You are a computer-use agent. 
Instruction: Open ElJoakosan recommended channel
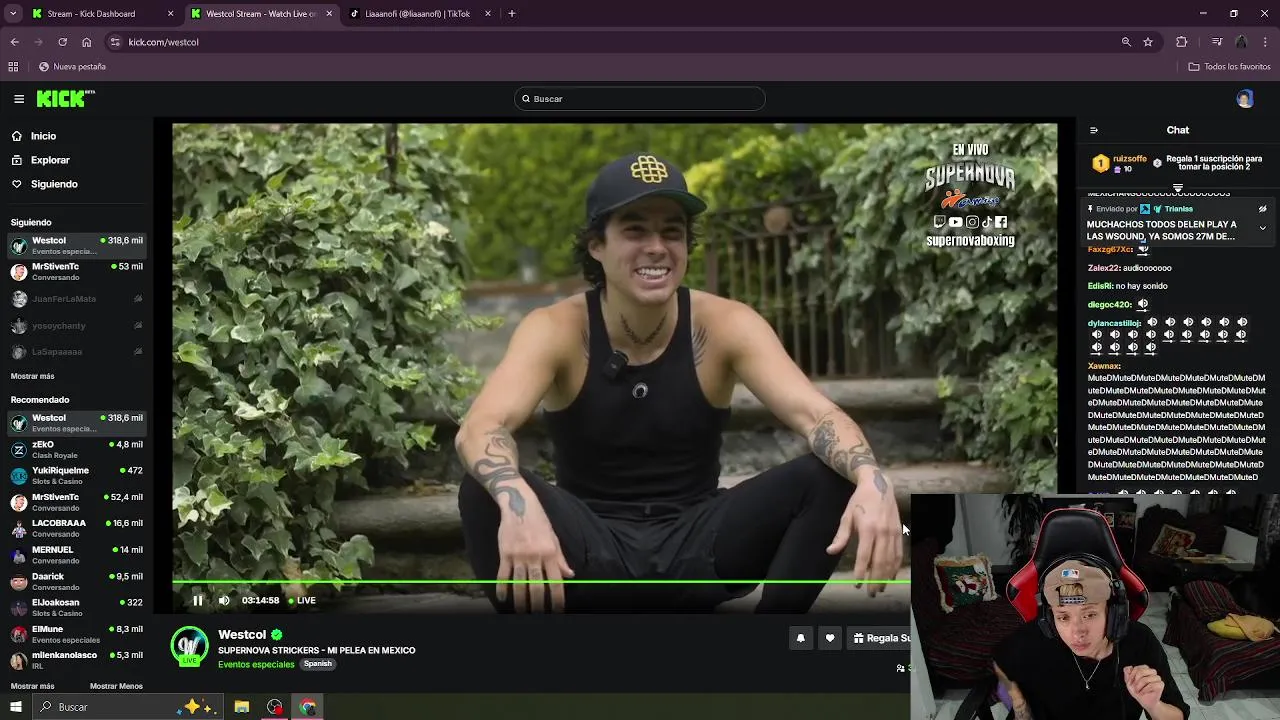pyautogui.click(x=76, y=607)
